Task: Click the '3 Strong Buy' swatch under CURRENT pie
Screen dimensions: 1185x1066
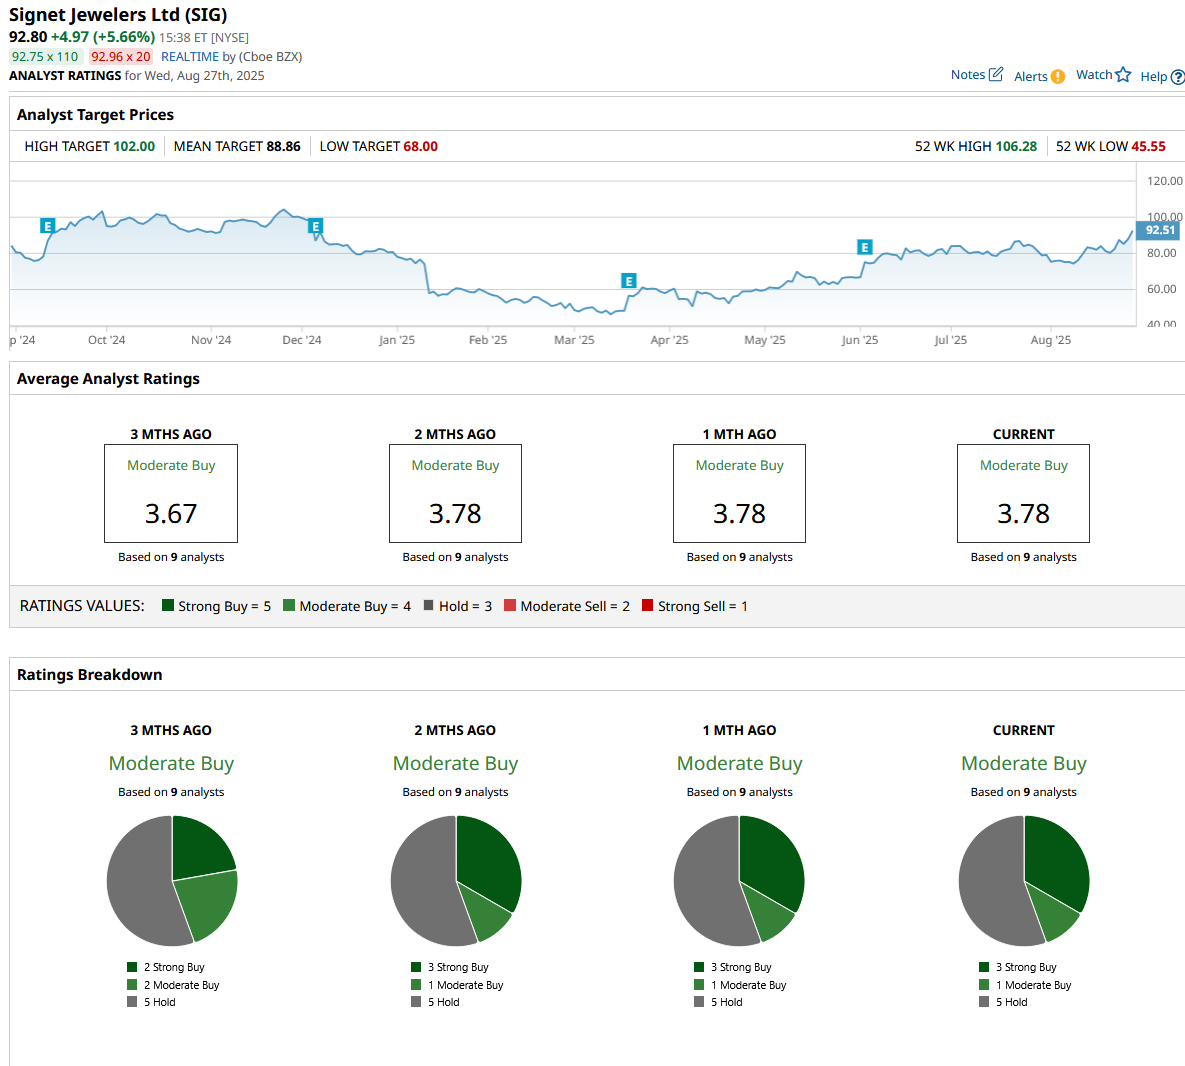Action: [x=984, y=967]
